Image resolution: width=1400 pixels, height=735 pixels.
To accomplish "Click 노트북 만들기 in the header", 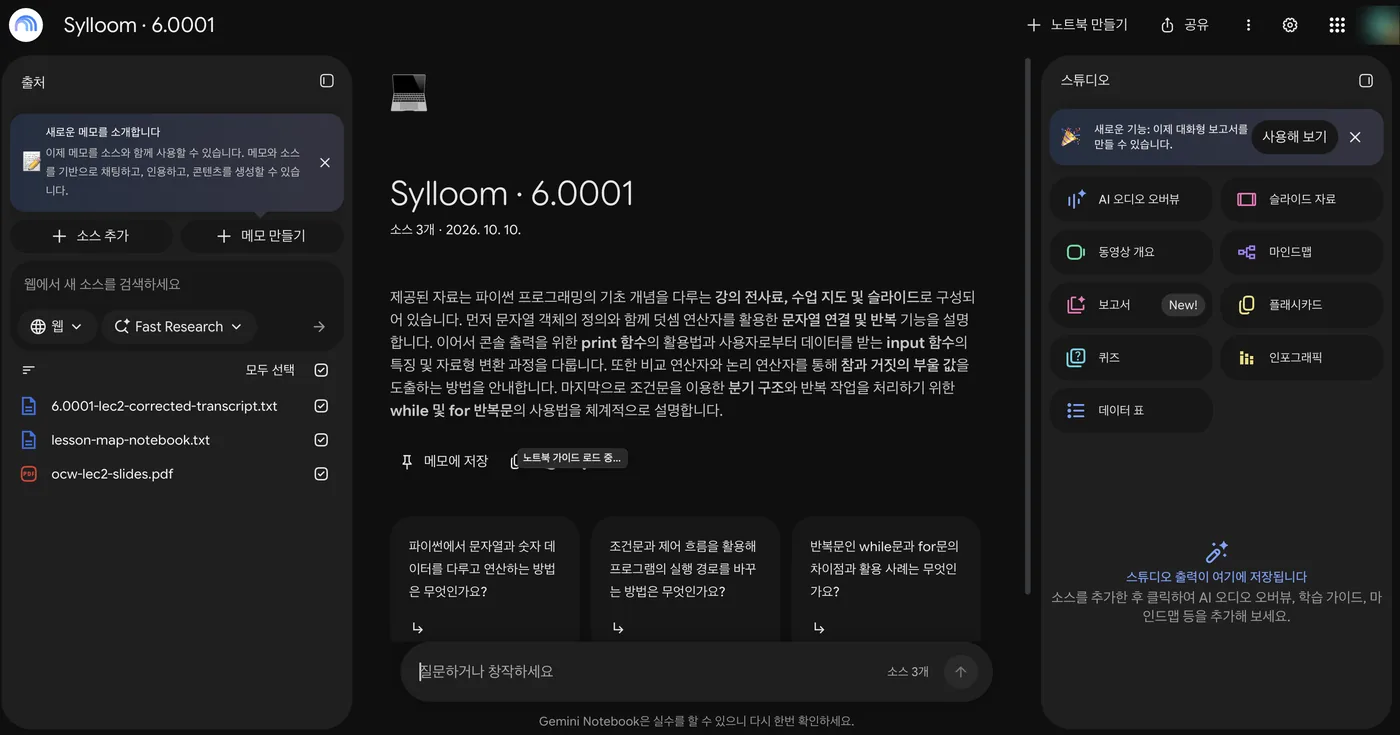I will pos(1077,25).
